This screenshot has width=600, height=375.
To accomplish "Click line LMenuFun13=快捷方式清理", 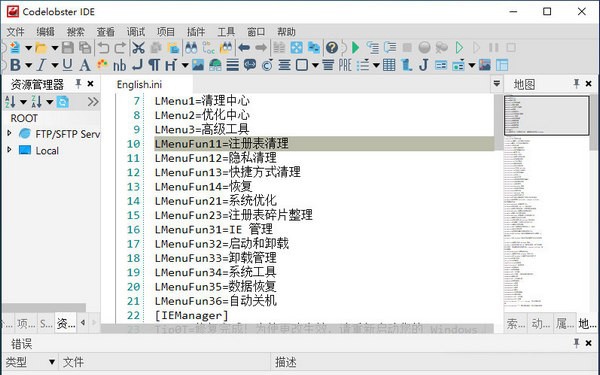I will coord(228,172).
